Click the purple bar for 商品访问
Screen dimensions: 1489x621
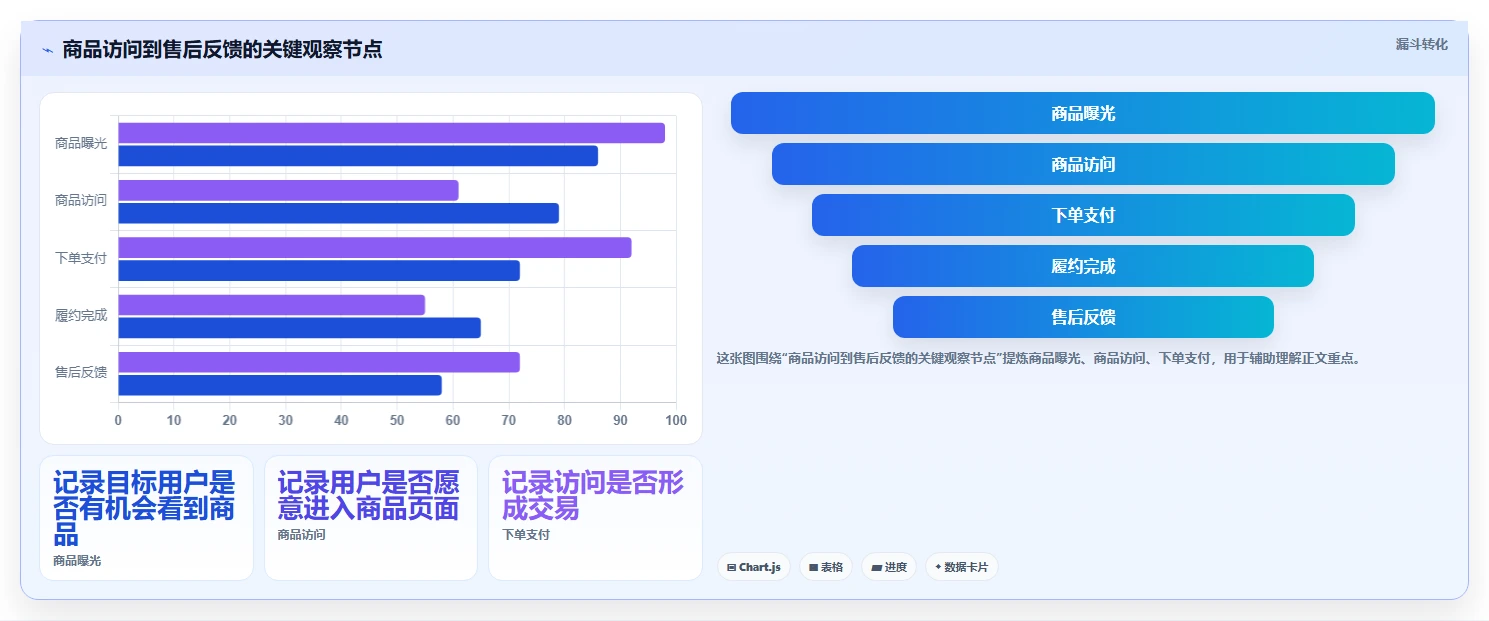coord(288,190)
